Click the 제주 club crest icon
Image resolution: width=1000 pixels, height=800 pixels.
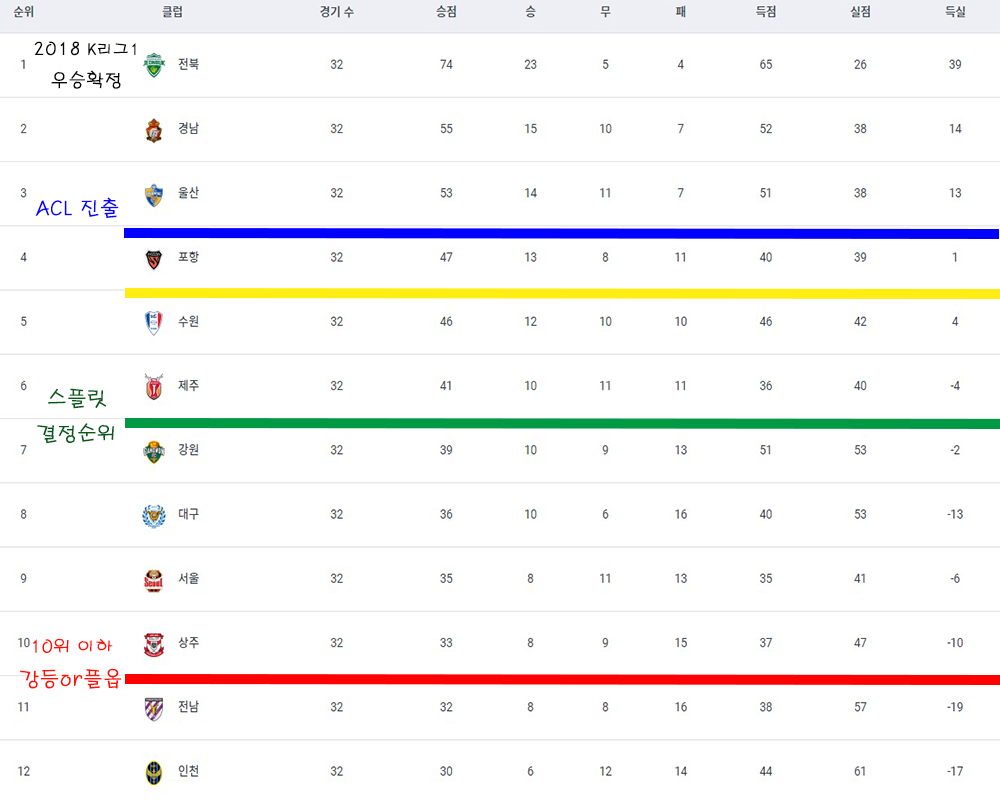(x=153, y=386)
